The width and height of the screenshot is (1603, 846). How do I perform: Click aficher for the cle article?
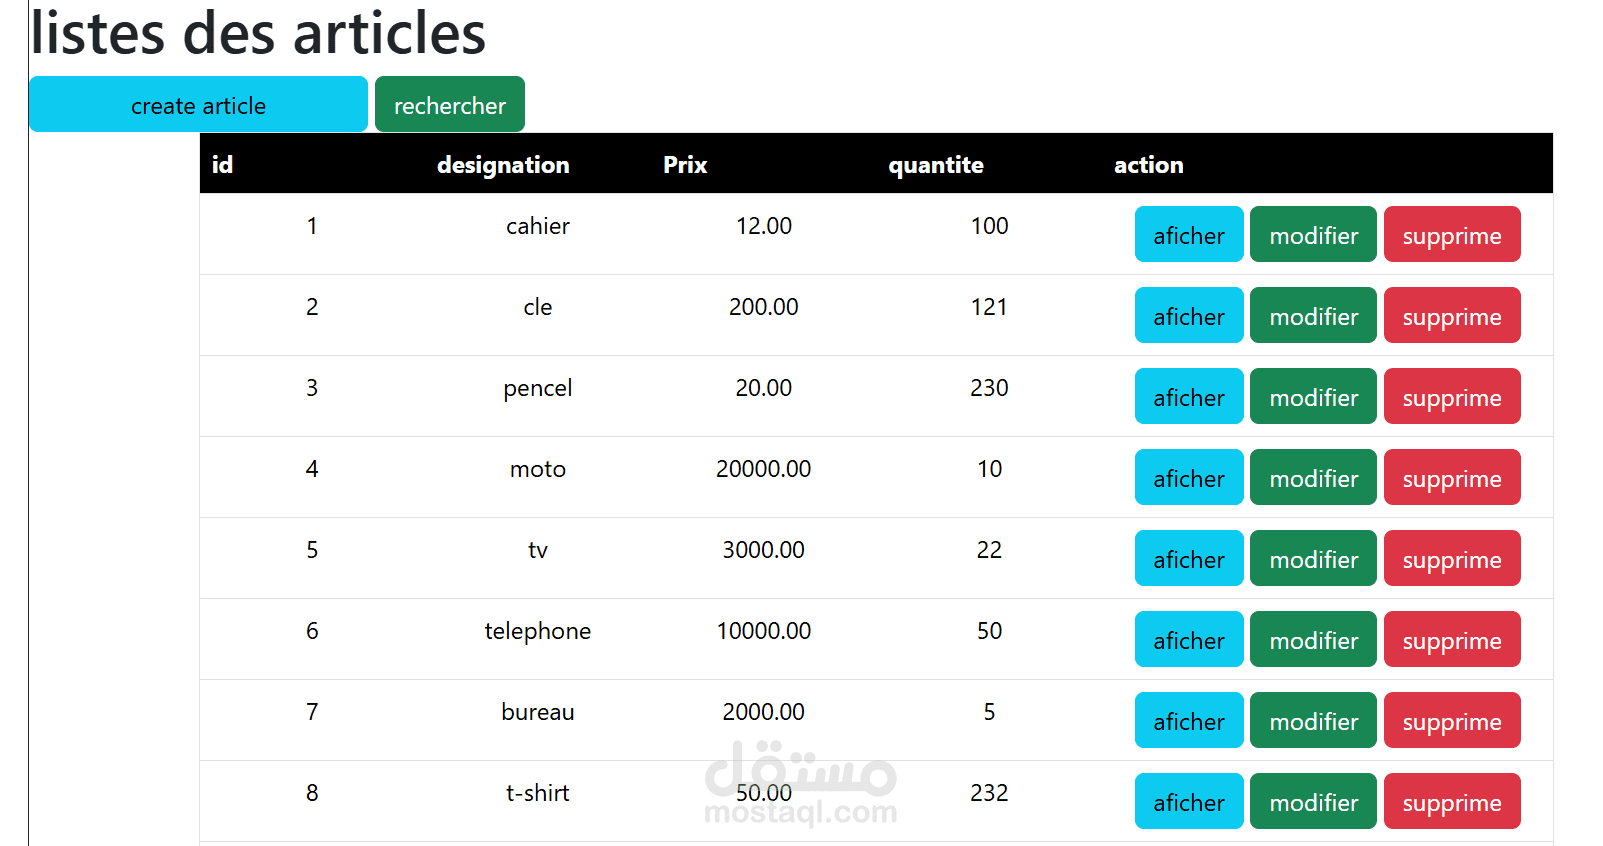pos(1189,316)
